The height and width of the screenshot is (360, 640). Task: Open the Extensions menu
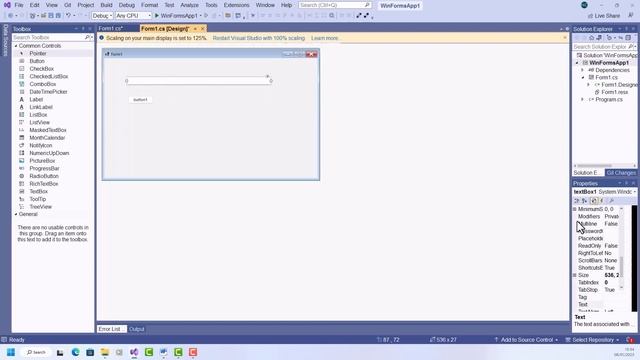tap(236, 5)
